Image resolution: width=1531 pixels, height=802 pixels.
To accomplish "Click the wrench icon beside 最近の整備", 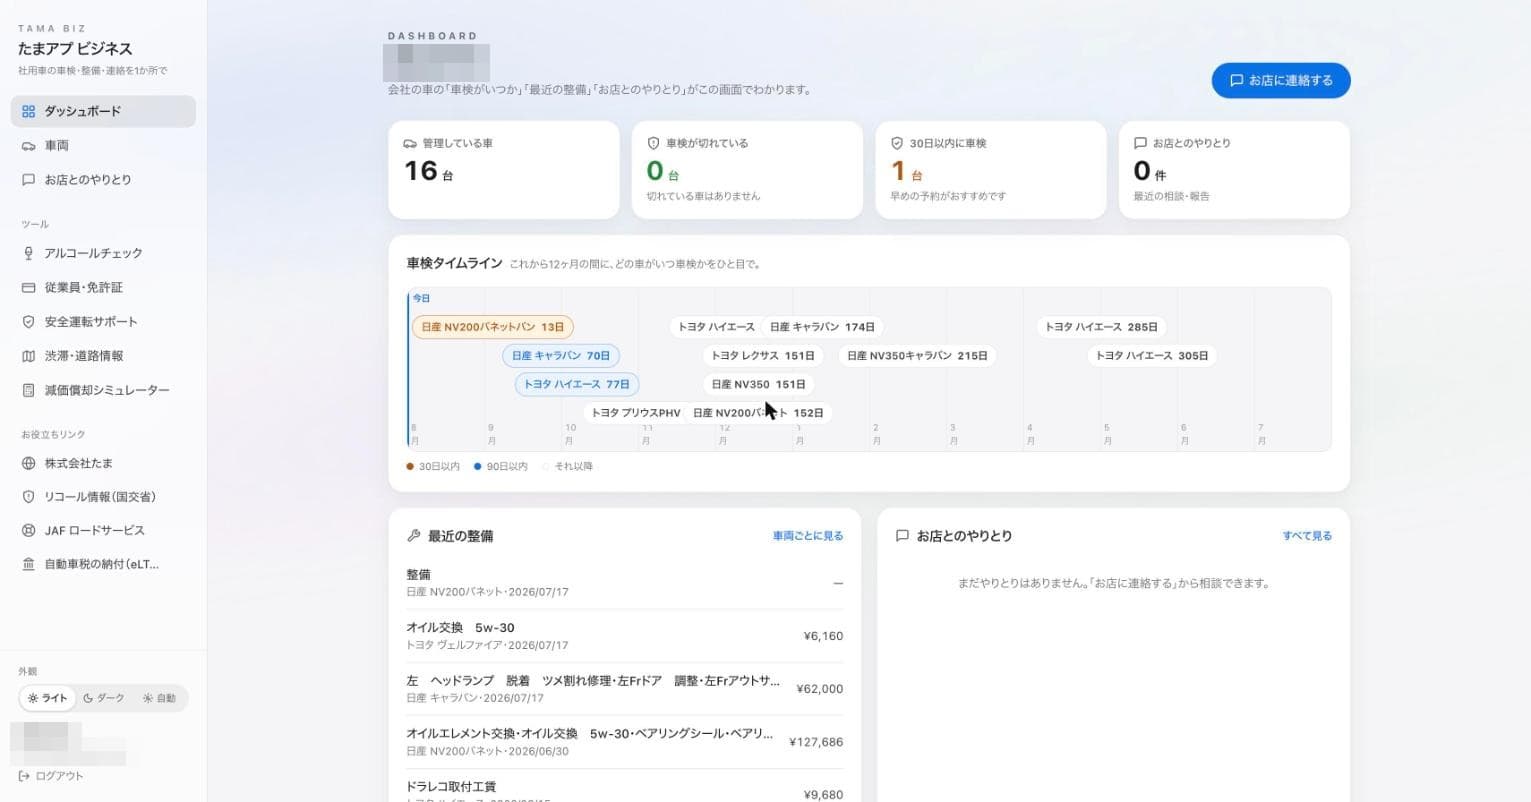I will [413, 536].
